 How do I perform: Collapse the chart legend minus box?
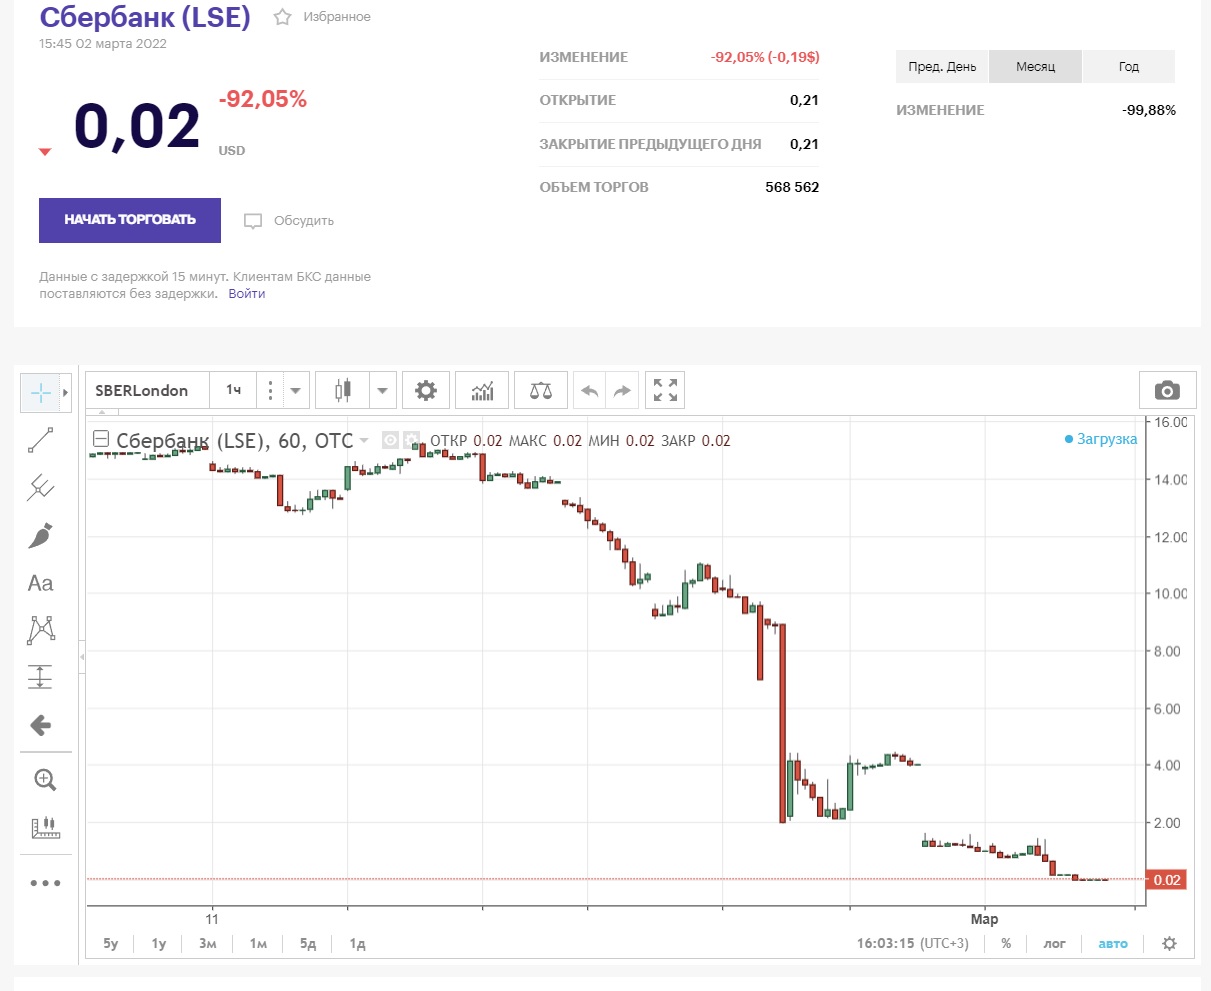pos(100,439)
